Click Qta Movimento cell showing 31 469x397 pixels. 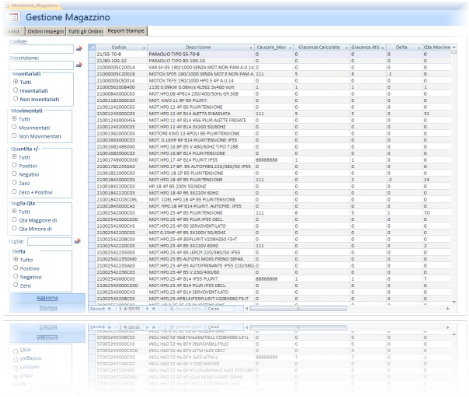point(437,113)
